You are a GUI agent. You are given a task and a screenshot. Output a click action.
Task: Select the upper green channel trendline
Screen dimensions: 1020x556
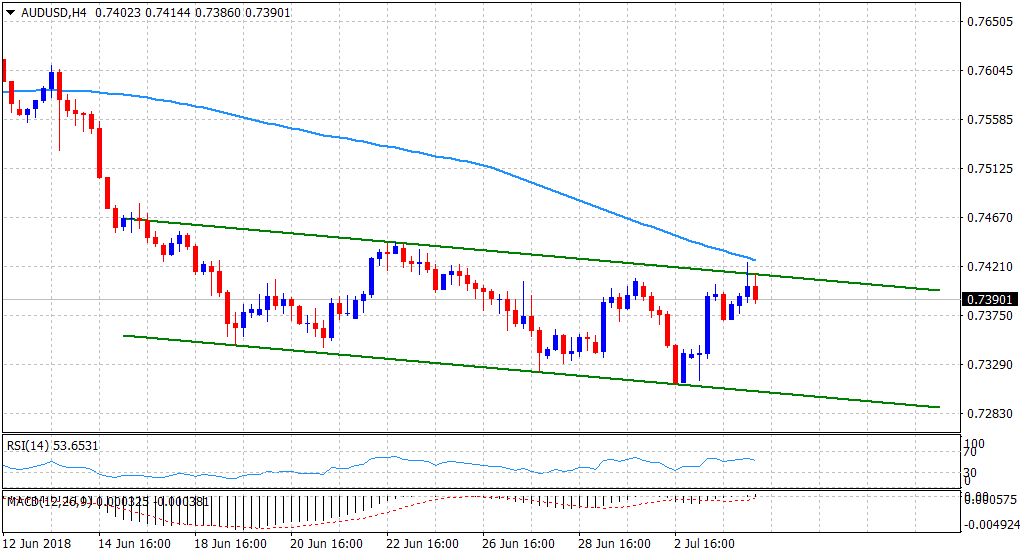click(500, 250)
